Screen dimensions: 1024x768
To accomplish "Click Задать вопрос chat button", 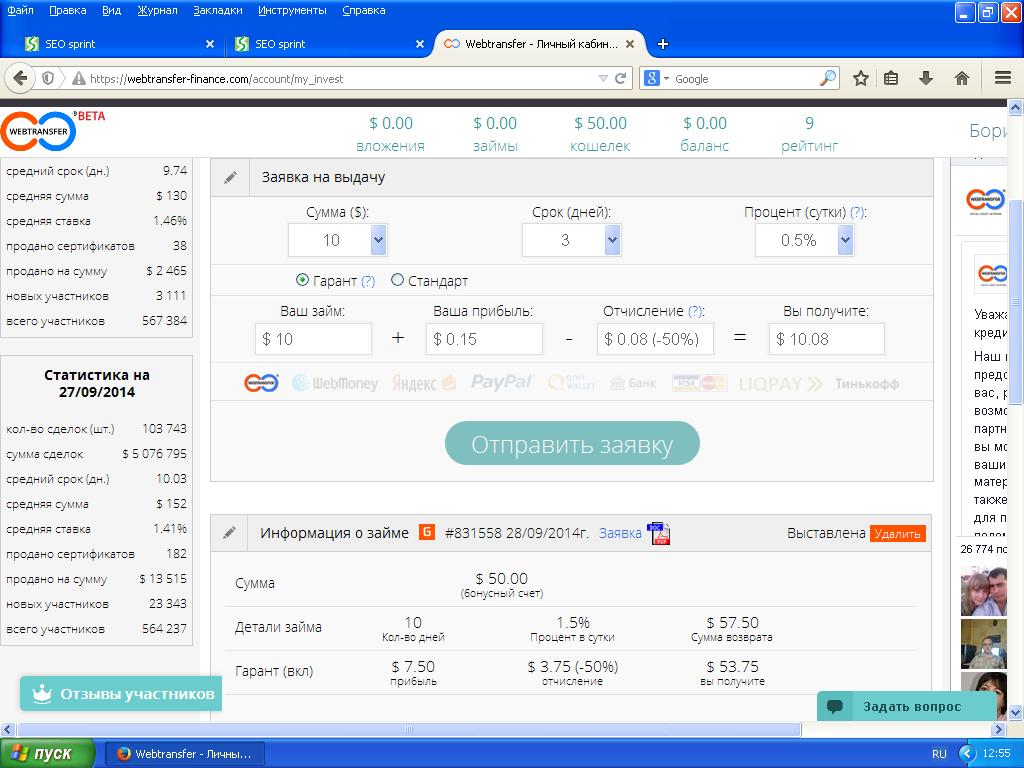I will (x=906, y=707).
